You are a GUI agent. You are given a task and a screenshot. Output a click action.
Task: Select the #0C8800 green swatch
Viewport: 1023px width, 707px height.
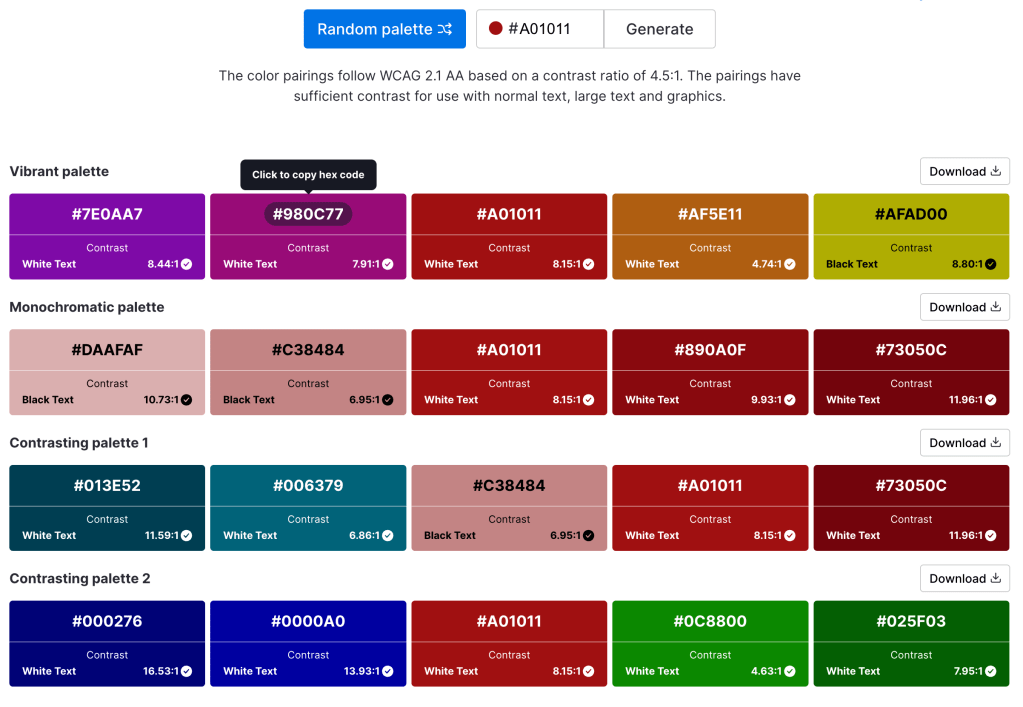coord(710,621)
